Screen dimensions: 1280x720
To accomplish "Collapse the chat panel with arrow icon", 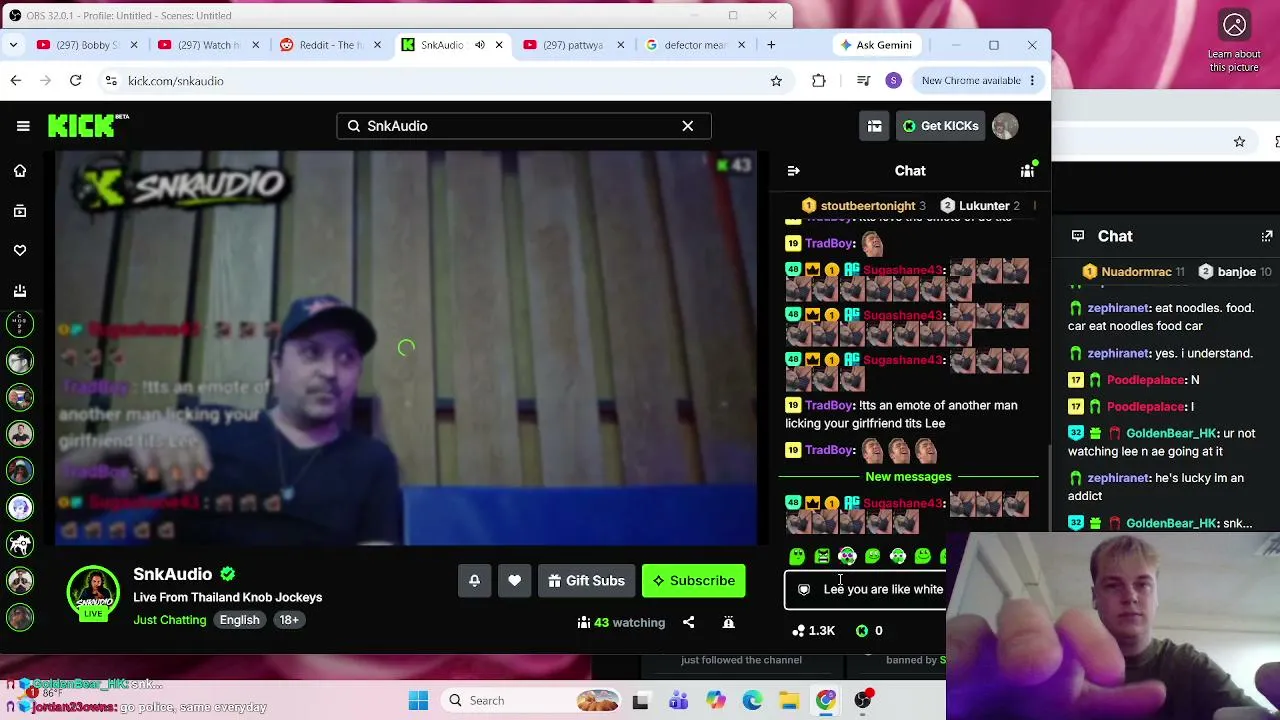I will click(x=793, y=171).
